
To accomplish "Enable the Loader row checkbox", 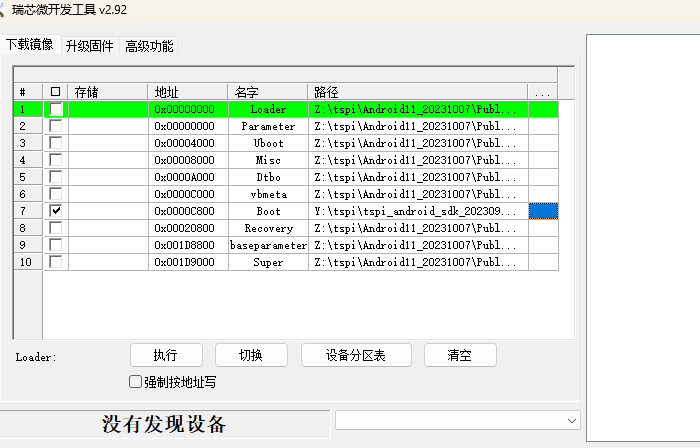I will [x=56, y=109].
